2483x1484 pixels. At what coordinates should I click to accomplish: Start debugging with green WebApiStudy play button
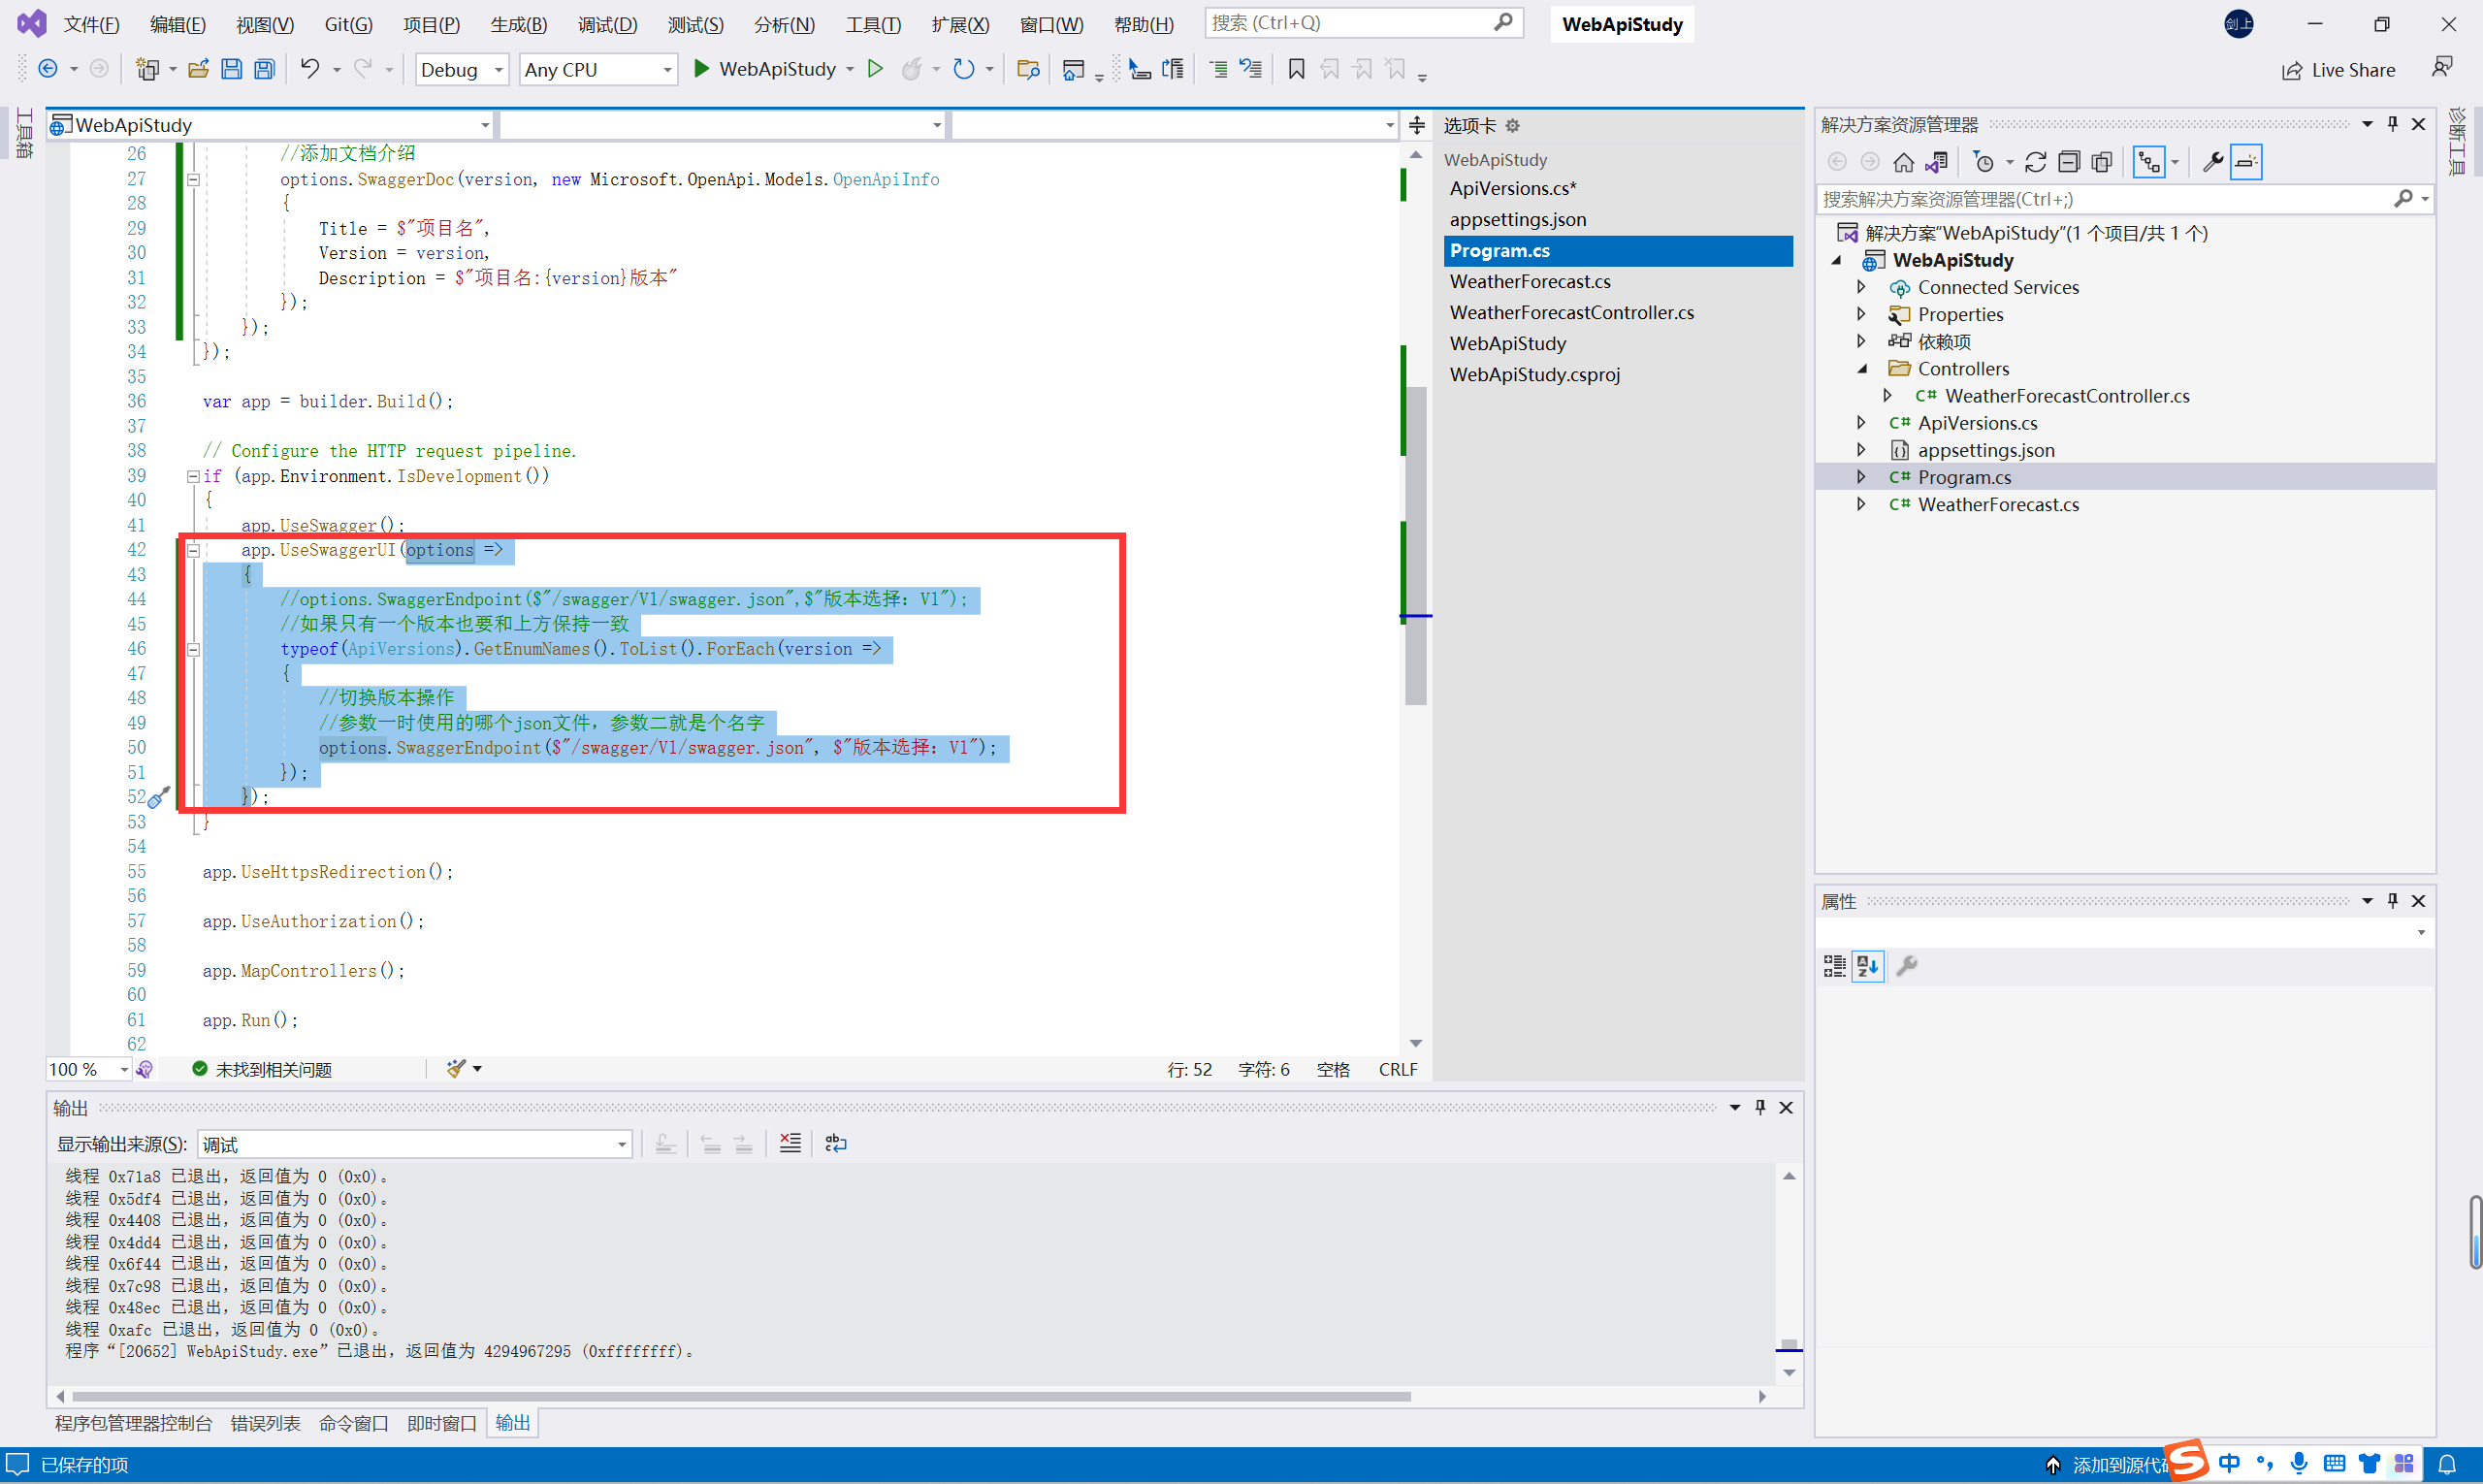pos(702,69)
